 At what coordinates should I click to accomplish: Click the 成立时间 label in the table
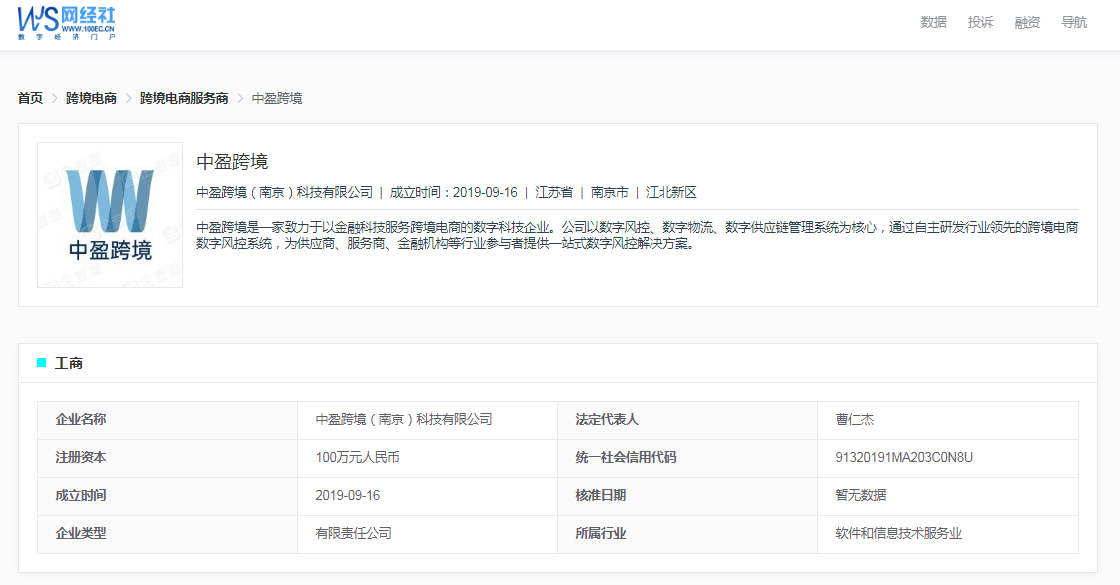coord(81,495)
